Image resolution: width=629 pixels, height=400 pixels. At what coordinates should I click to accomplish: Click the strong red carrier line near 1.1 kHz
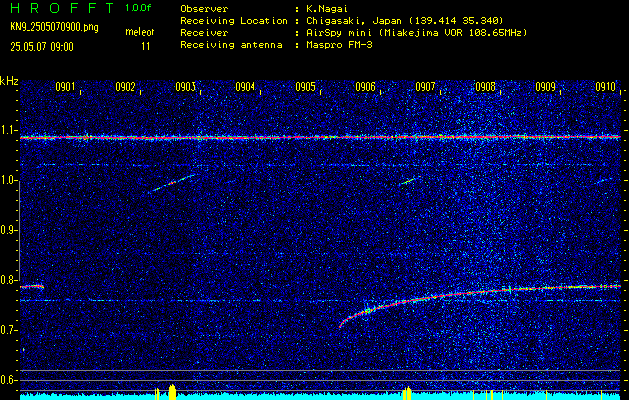click(x=320, y=137)
